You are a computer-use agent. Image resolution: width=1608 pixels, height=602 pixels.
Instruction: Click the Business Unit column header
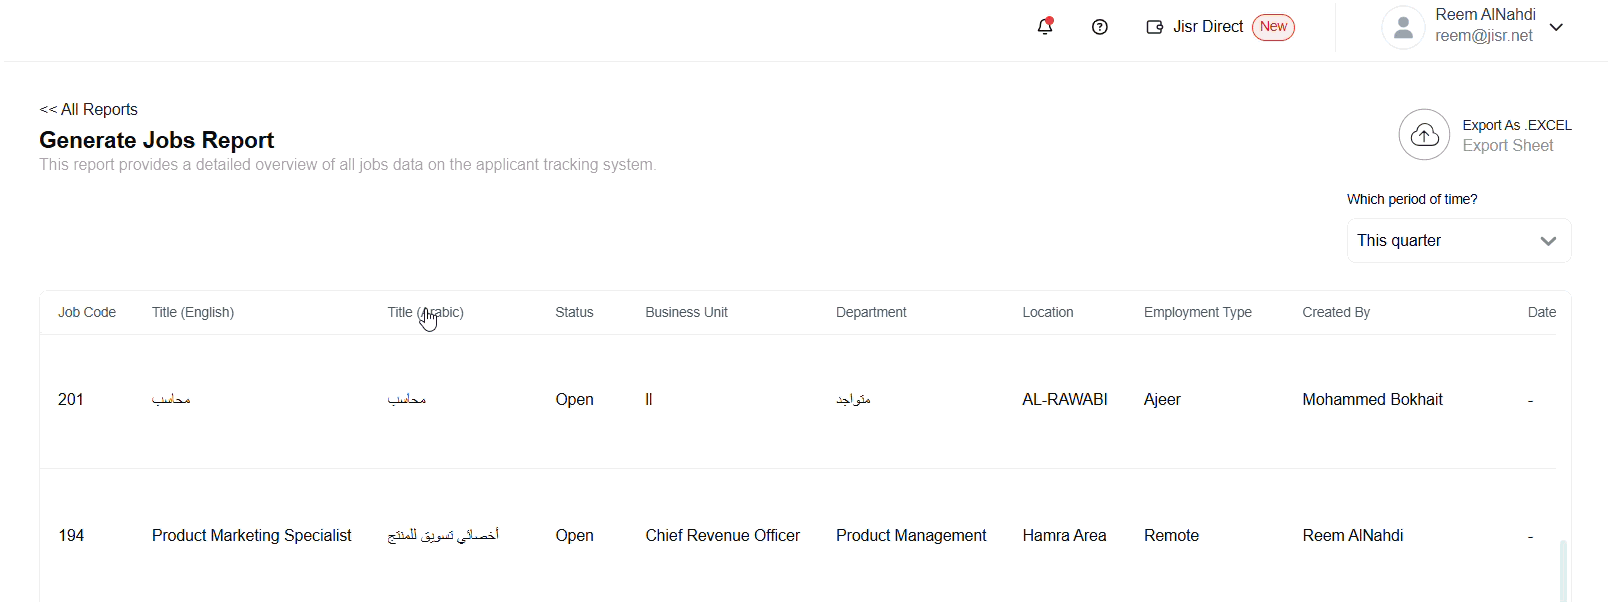tap(686, 313)
